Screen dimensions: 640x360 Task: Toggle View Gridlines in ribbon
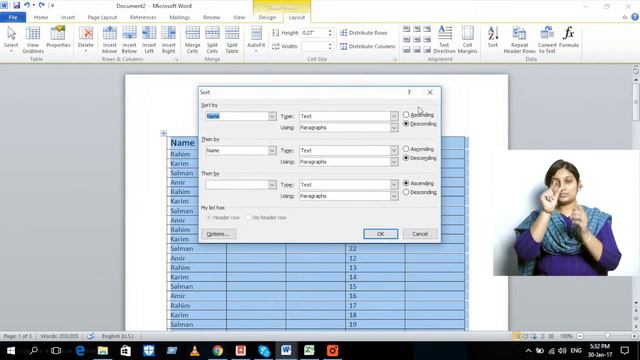[x=33, y=40]
